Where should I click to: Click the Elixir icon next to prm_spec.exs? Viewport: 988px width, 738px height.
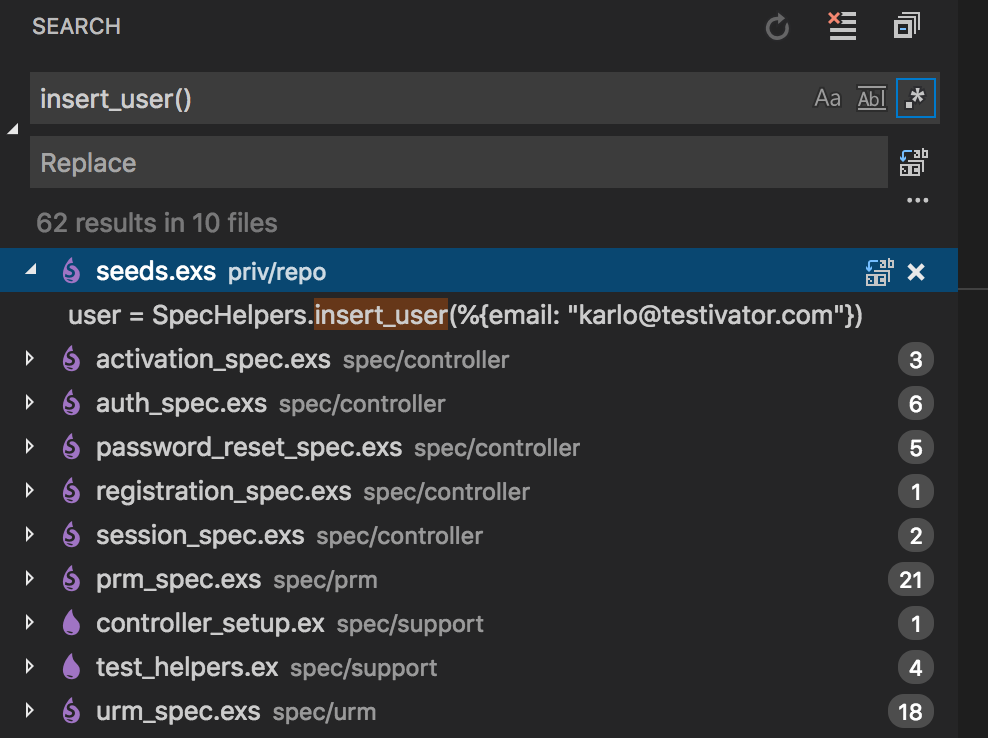pos(71,579)
